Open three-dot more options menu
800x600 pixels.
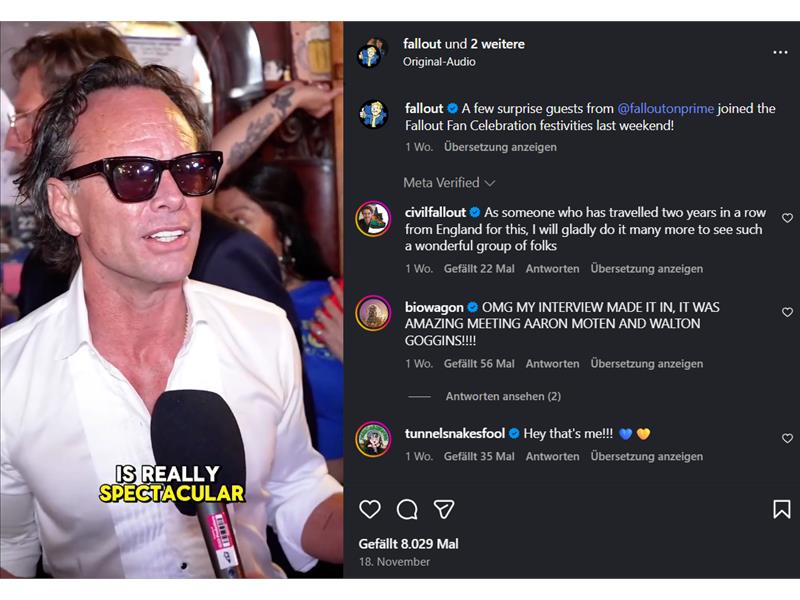click(x=780, y=53)
